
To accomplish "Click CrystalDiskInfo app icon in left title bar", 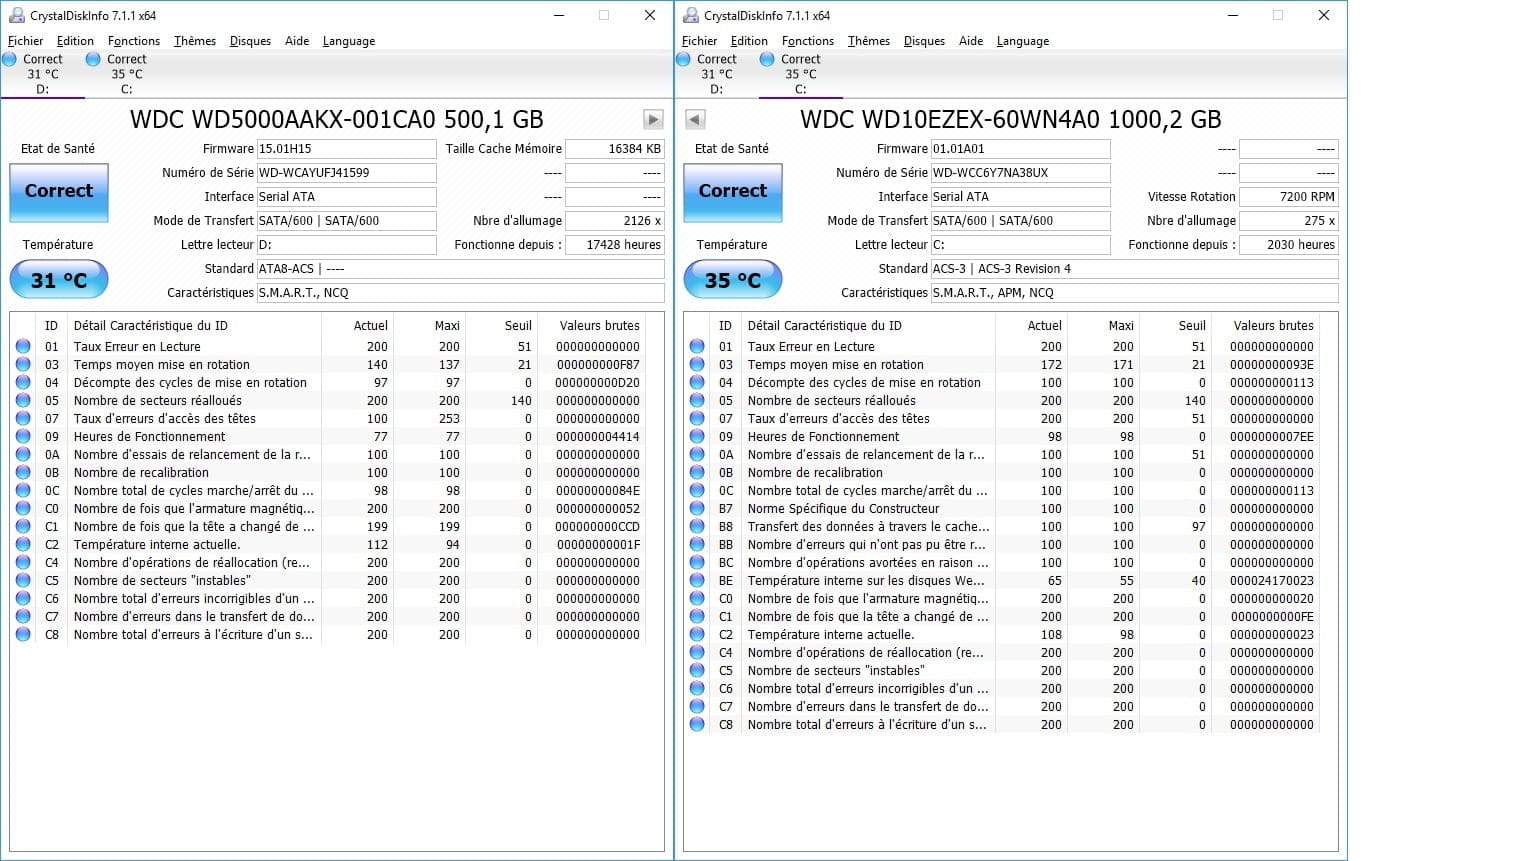I will coord(17,15).
